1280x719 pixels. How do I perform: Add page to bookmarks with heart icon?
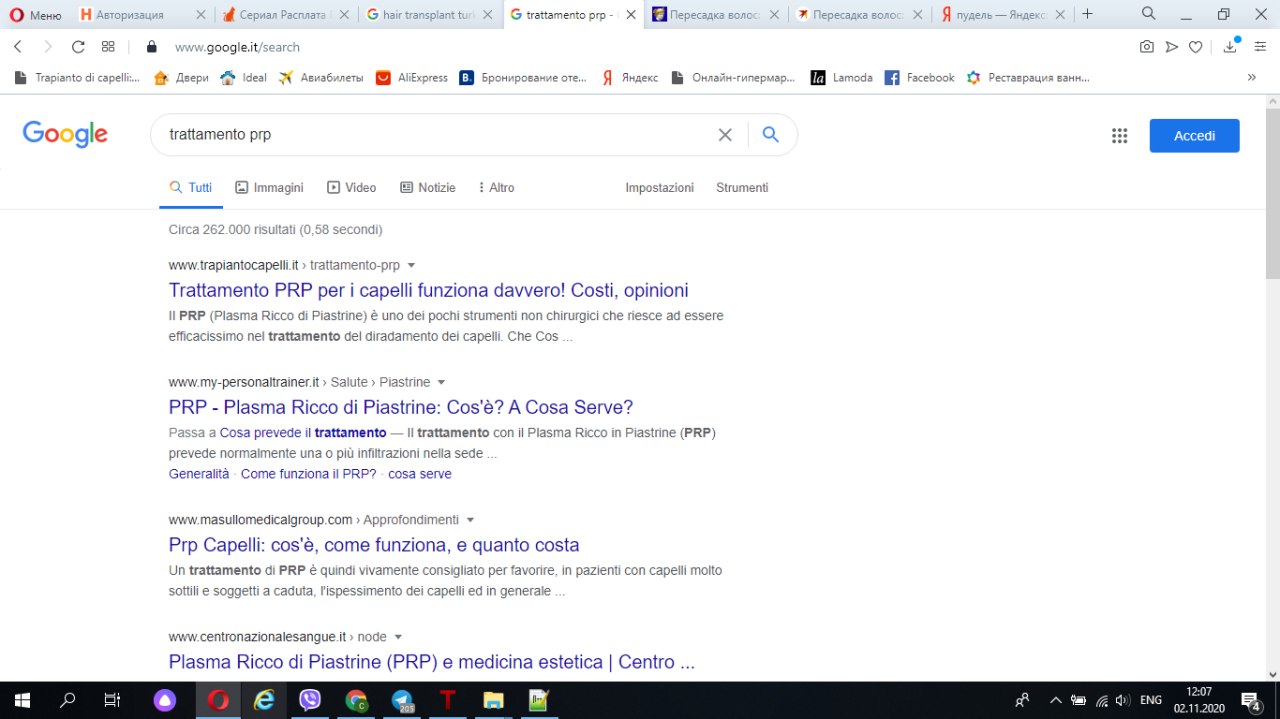pyautogui.click(x=1195, y=47)
